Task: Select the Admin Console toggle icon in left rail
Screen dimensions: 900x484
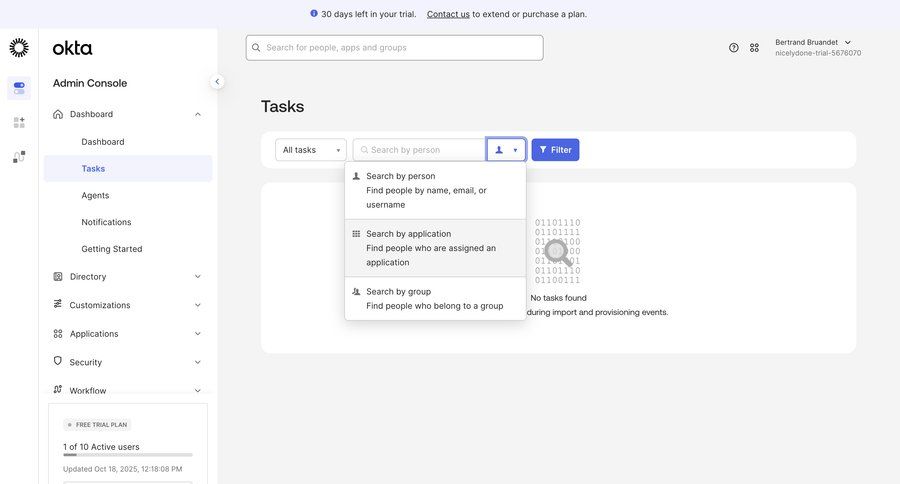Action: (19, 88)
